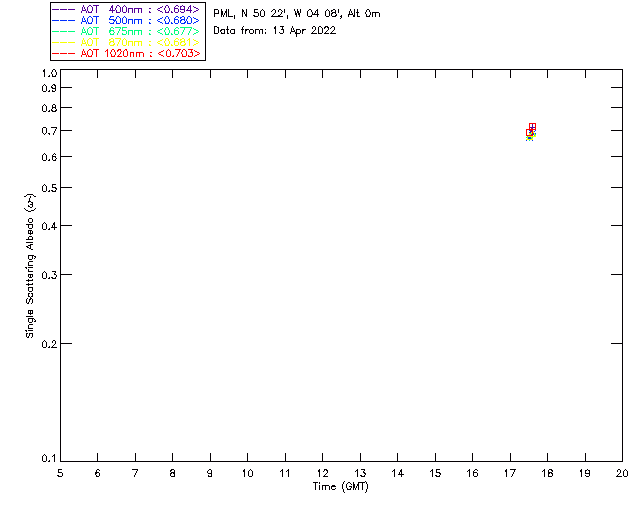Click the y-axis tick label 1.0
This screenshot has width=640, height=512.
49,73
